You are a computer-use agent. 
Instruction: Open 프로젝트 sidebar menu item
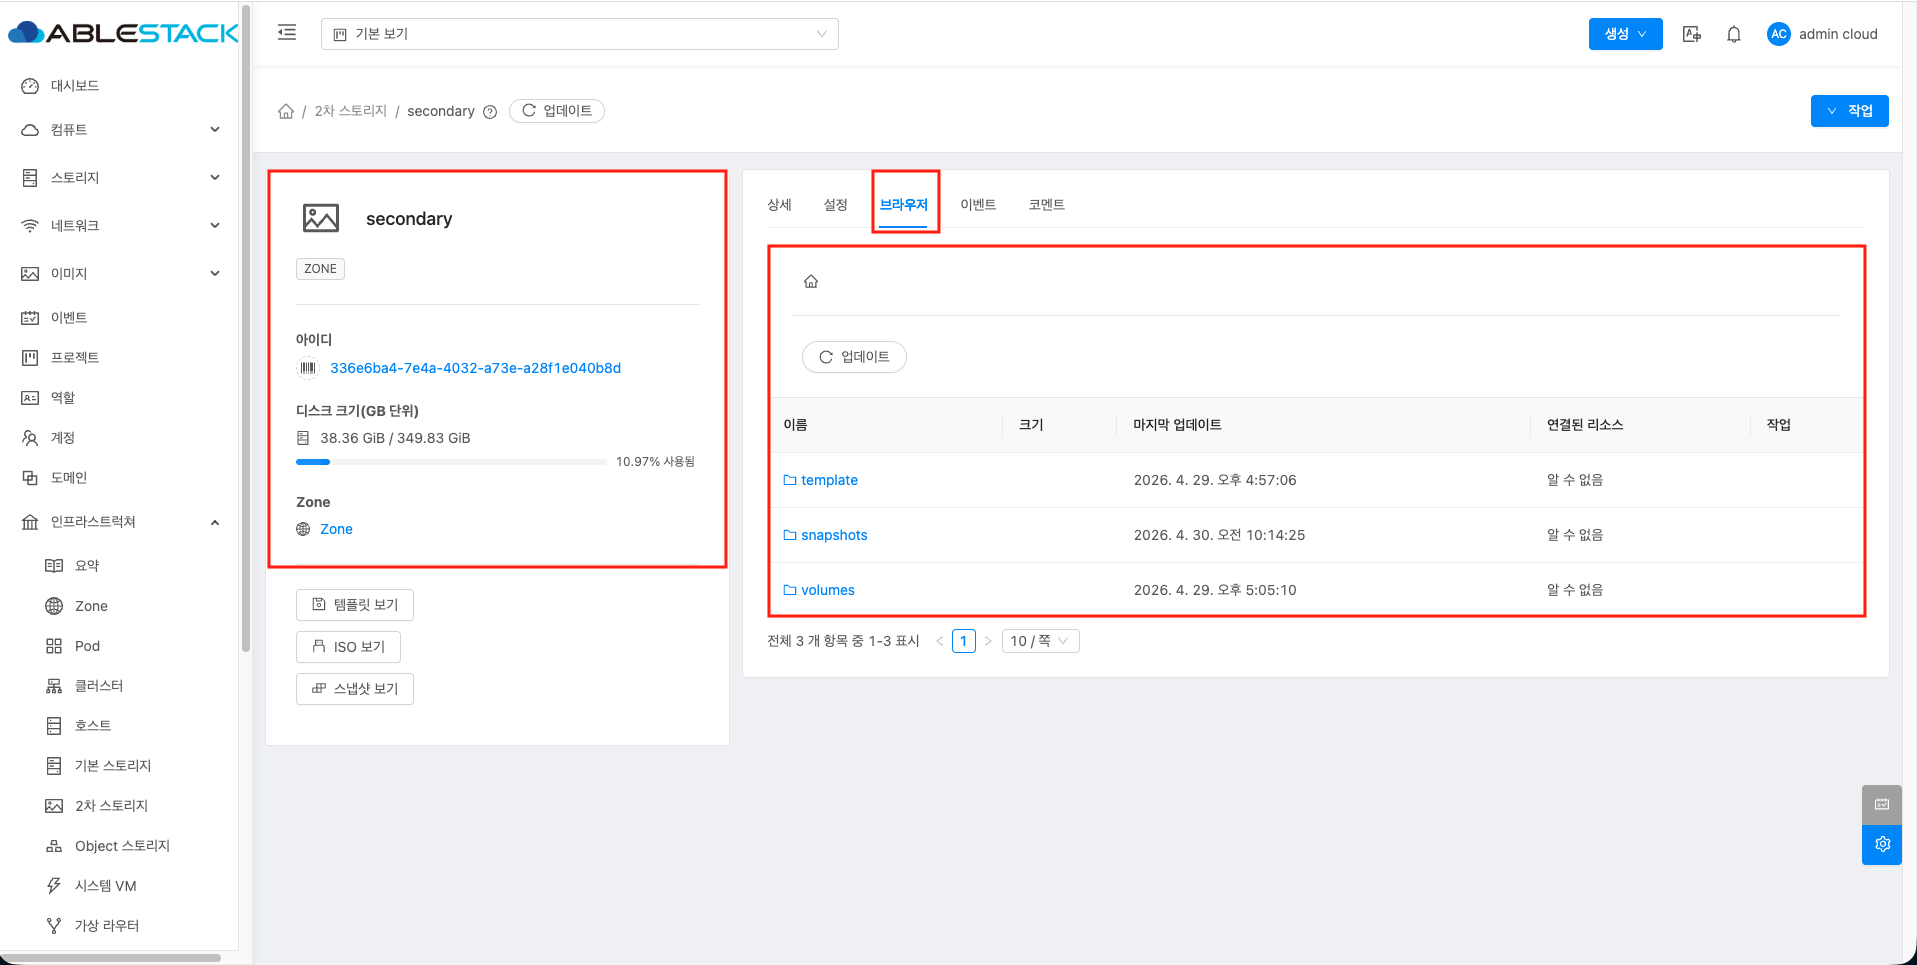pyautogui.click(x=75, y=358)
